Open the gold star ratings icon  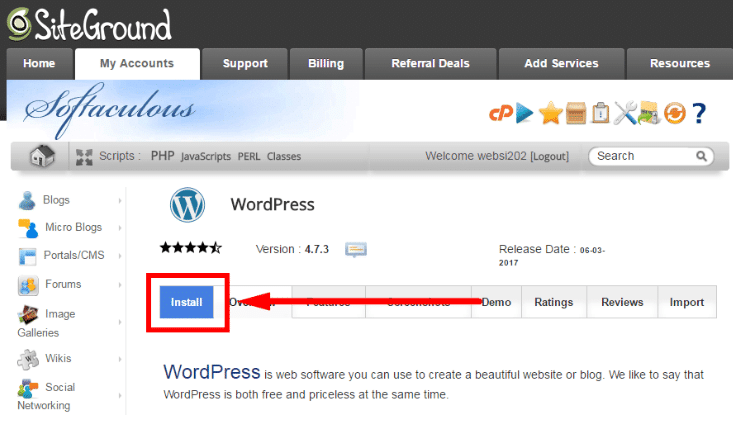click(x=550, y=113)
